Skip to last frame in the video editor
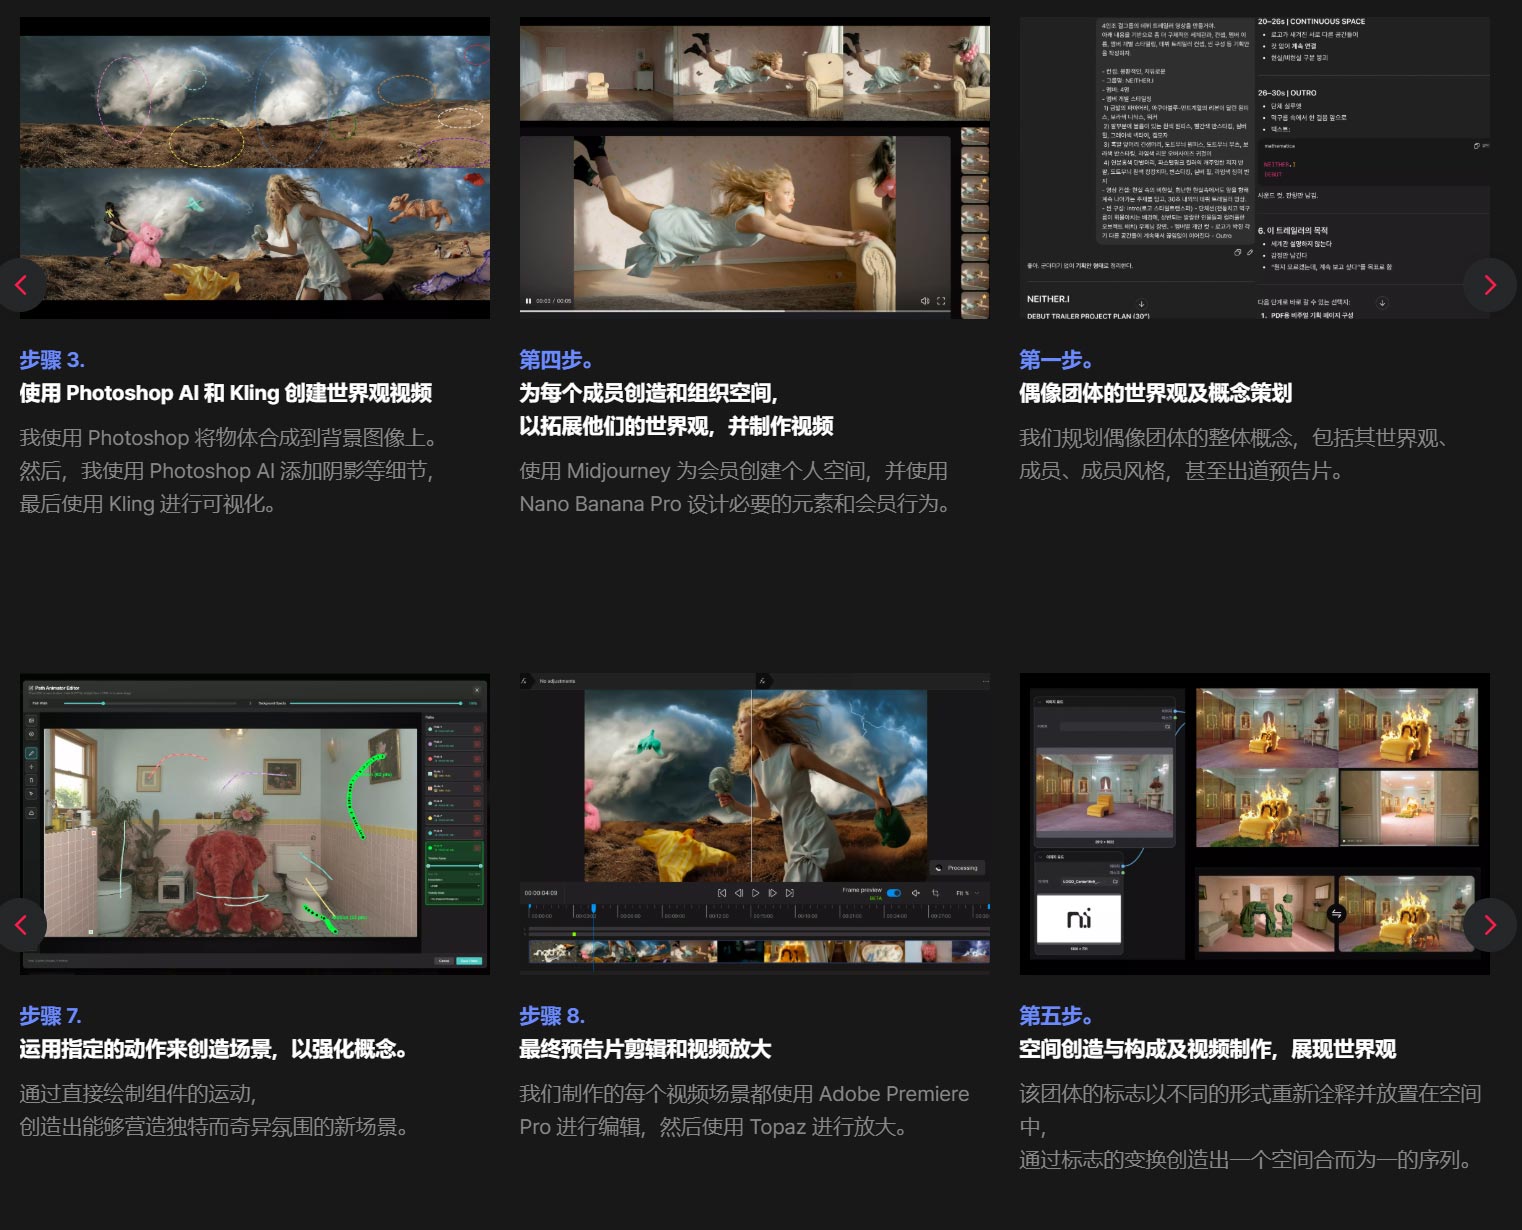 pyautogui.click(x=790, y=893)
